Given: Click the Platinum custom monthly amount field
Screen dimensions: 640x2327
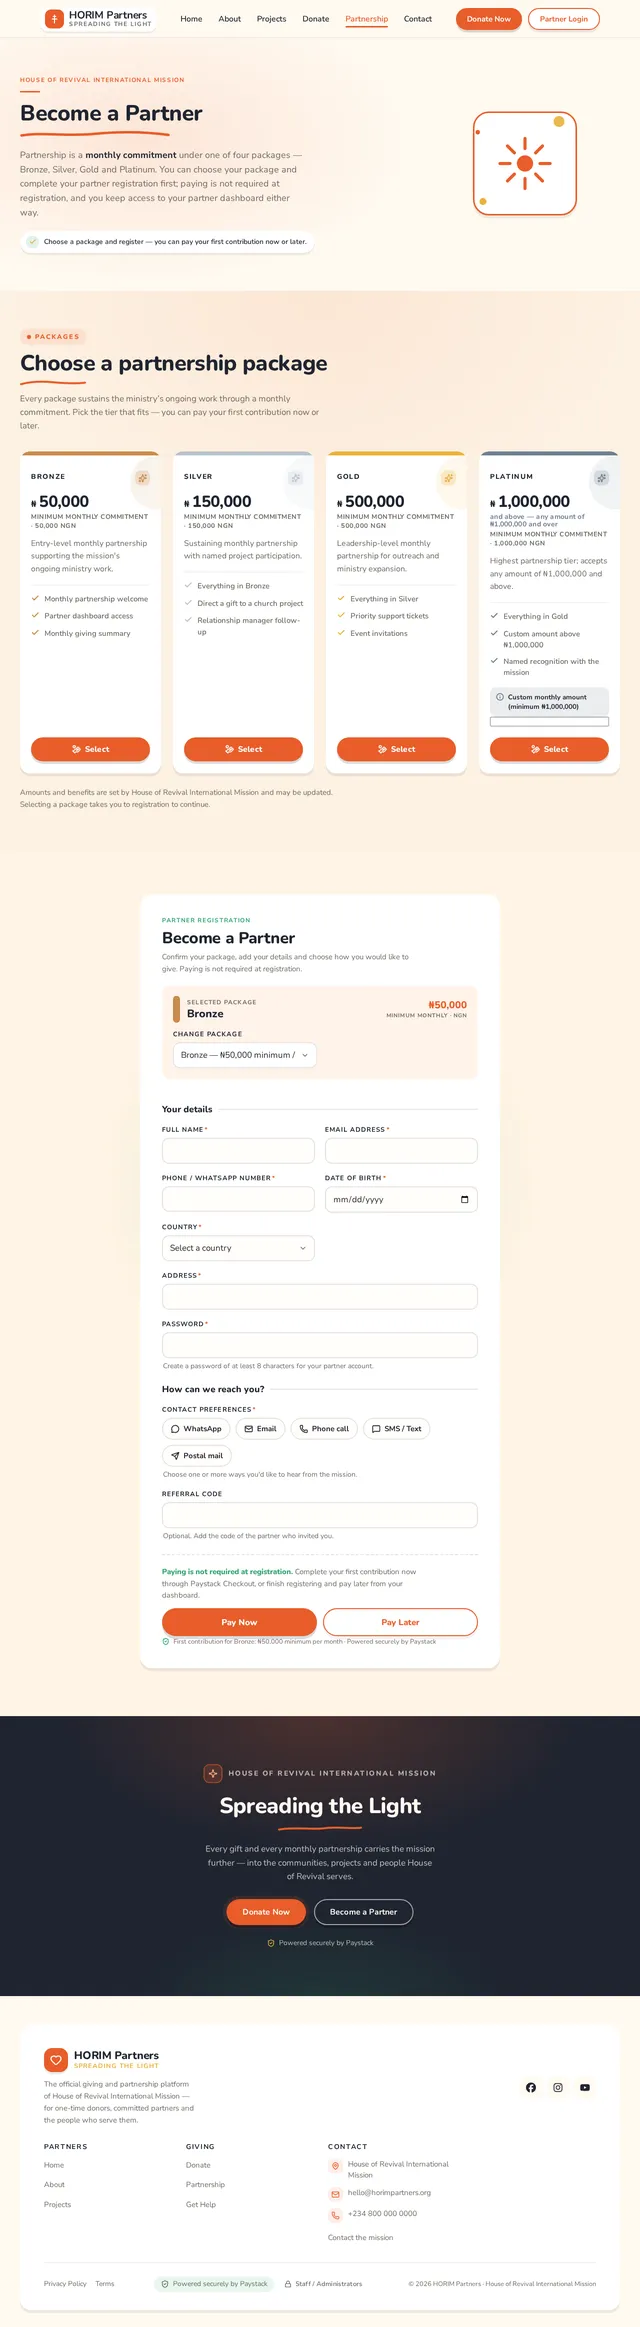Looking at the screenshot, I should [549, 722].
